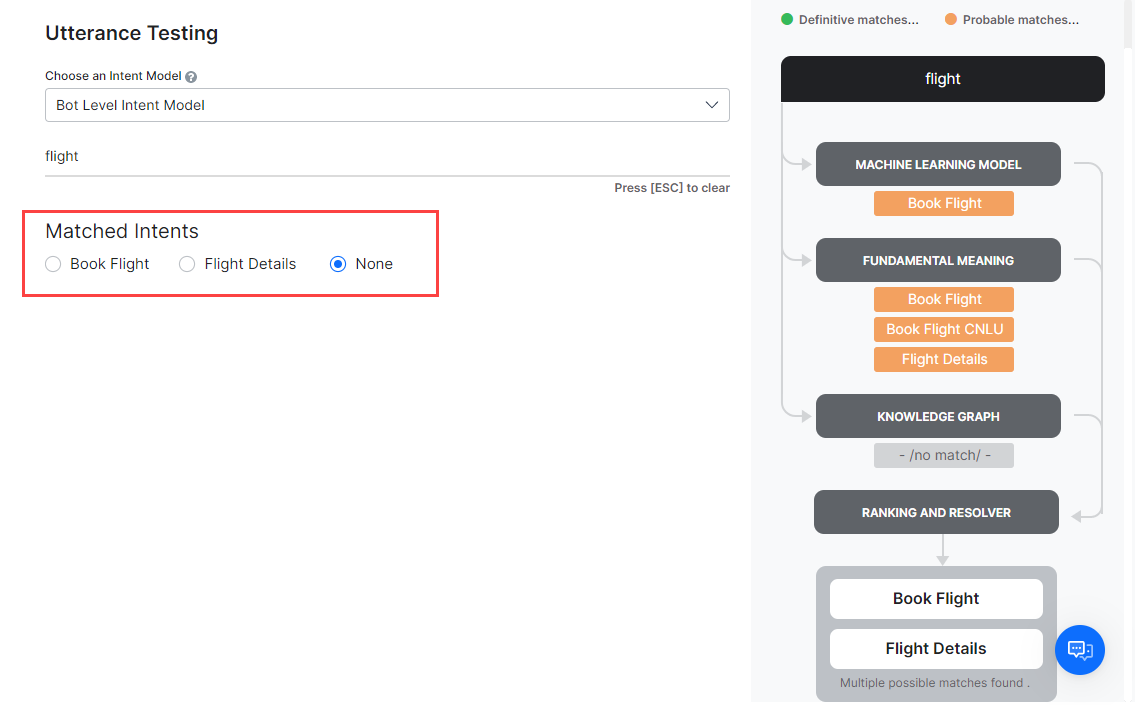Screen dimensions: 1135x705
Task: Expand the Knowledge Graph node
Action: coord(938,416)
